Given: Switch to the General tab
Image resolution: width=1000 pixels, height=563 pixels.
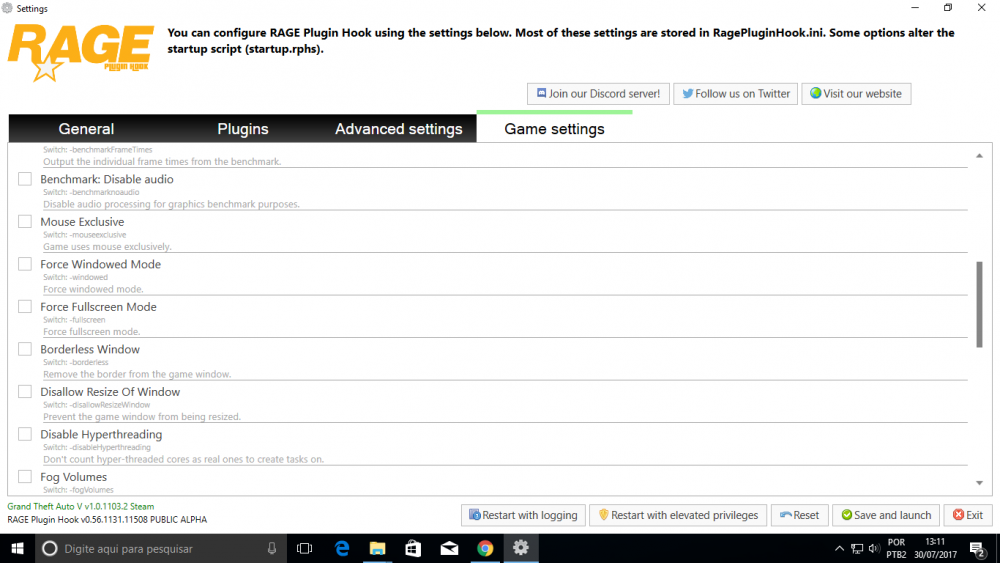Looking at the screenshot, I should [86, 129].
